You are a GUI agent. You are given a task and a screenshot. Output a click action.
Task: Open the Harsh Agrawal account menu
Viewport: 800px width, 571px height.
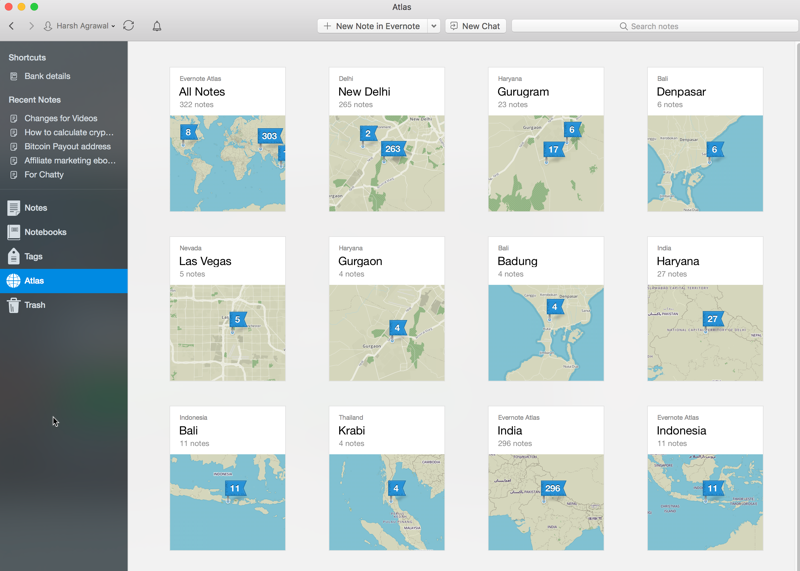pos(80,26)
